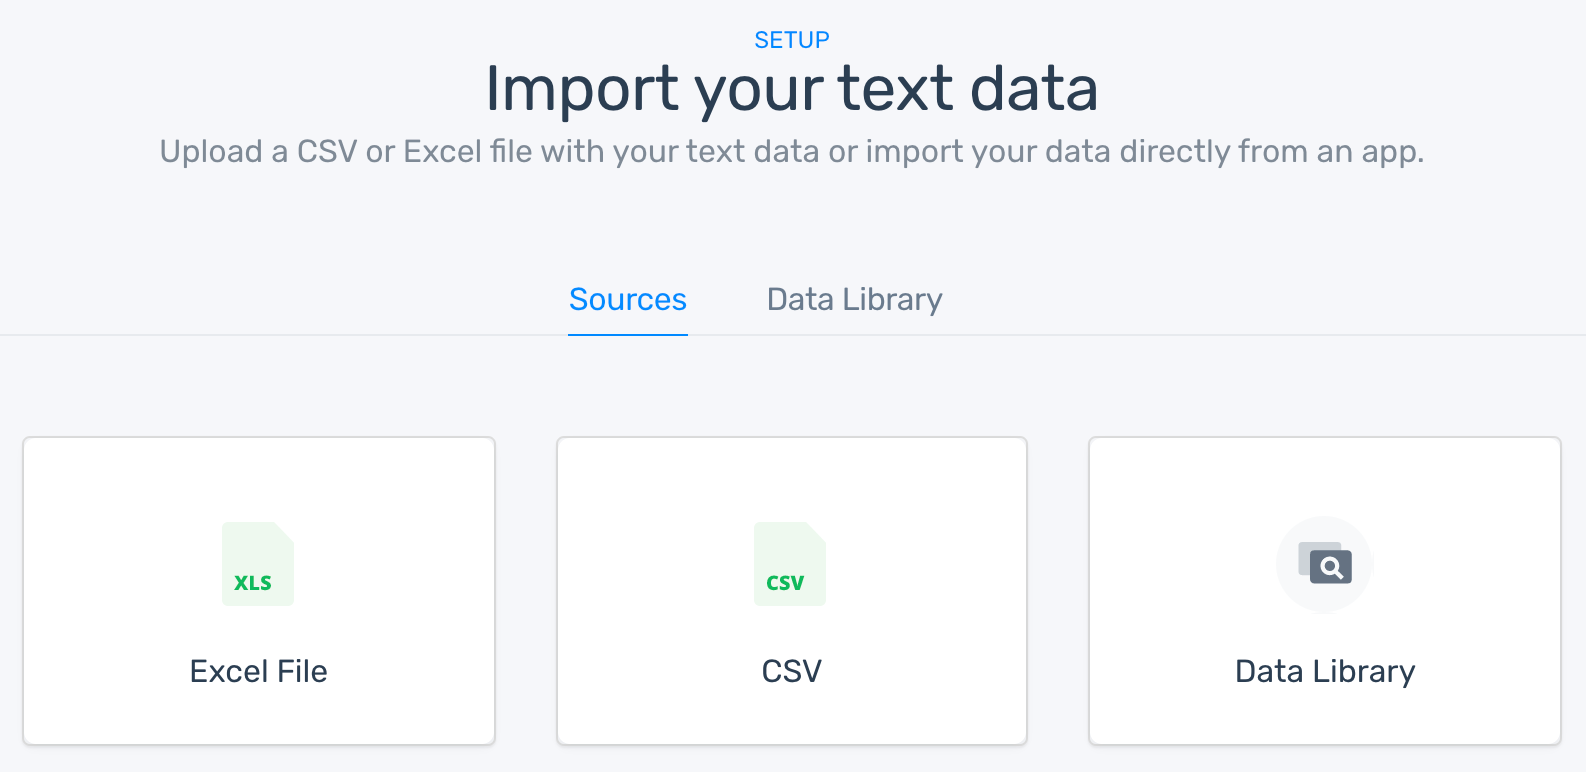Choose the Data Library source card

1325,480
